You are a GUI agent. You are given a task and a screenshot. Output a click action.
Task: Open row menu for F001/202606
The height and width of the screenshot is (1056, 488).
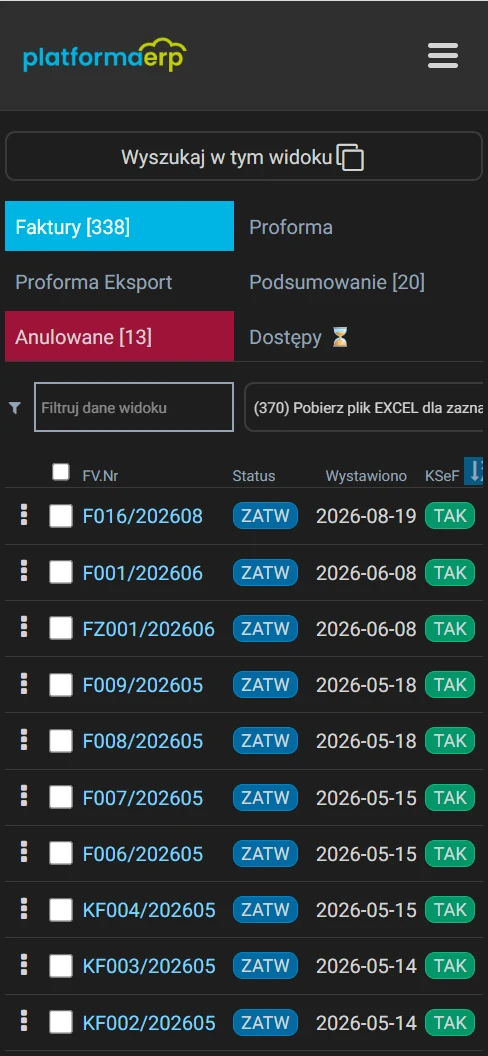24,572
